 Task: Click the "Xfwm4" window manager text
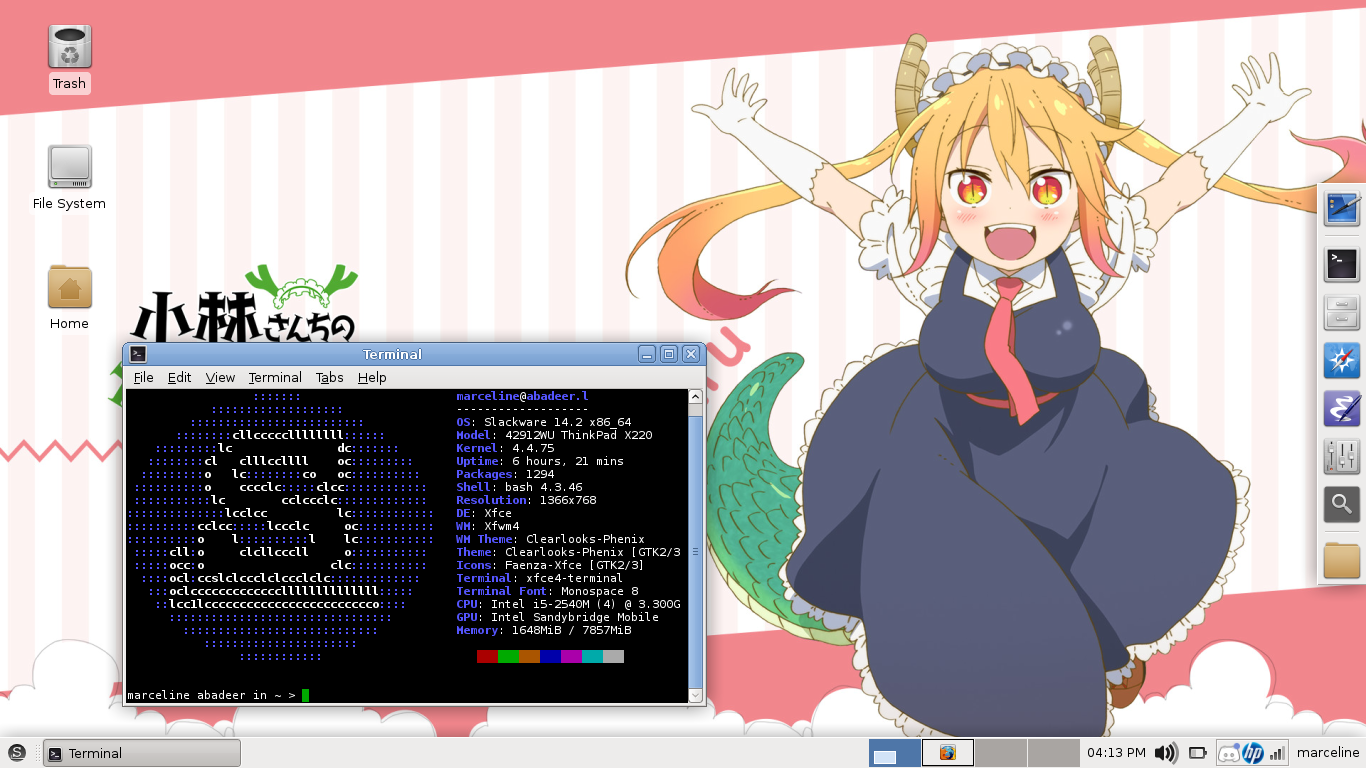[x=502, y=526]
